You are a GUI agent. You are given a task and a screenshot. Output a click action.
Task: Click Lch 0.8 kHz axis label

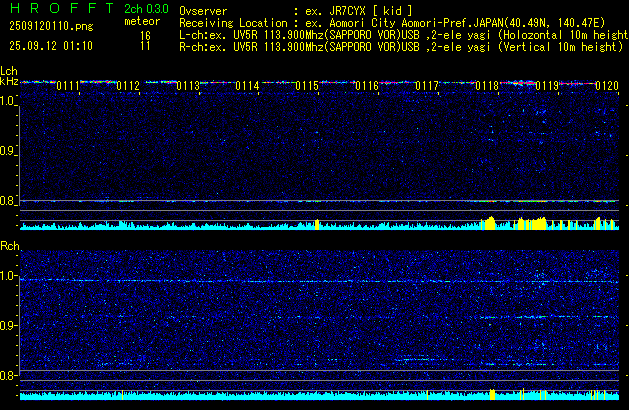pyautogui.click(x=8, y=201)
